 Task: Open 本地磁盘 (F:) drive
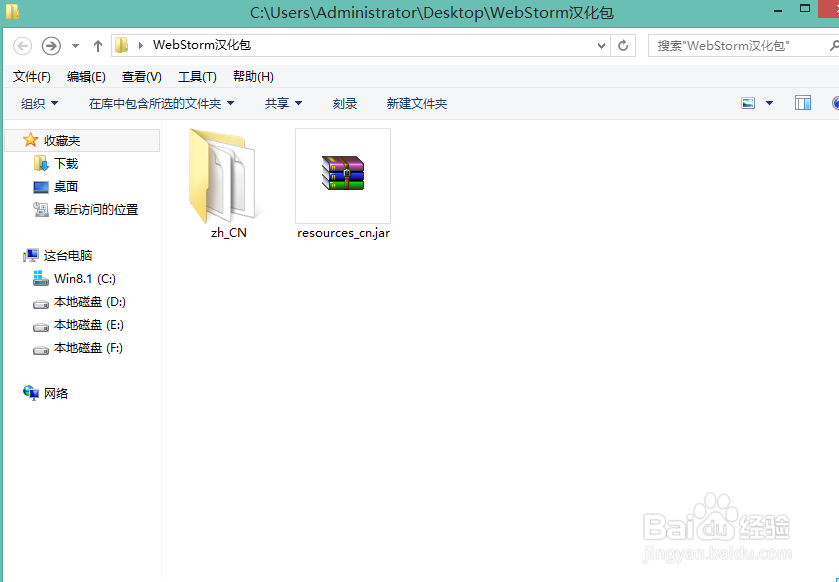click(x=78, y=348)
